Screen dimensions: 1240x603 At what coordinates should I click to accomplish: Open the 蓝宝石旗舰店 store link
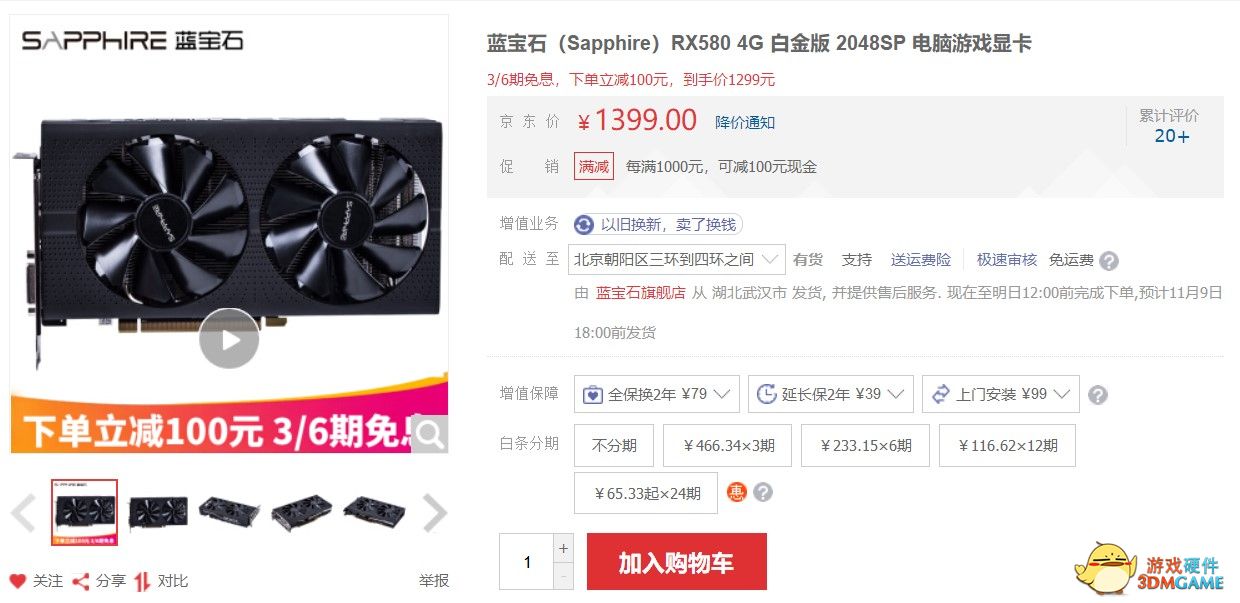click(x=641, y=293)
